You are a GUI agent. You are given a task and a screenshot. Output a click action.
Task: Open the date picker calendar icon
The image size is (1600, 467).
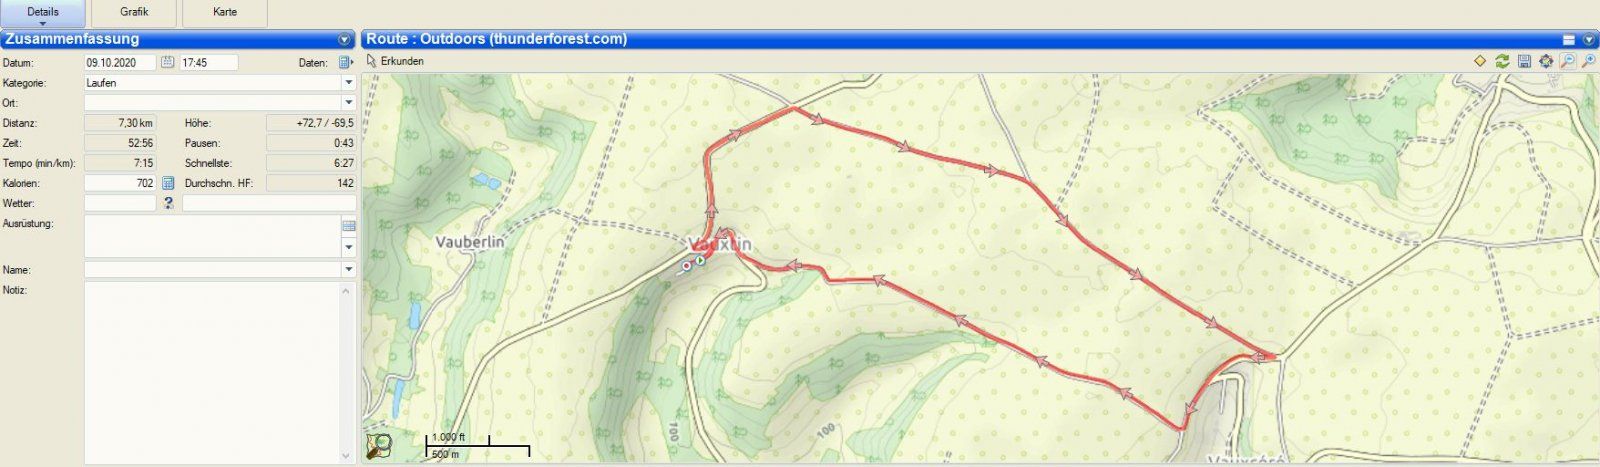[x=167, y=62]
